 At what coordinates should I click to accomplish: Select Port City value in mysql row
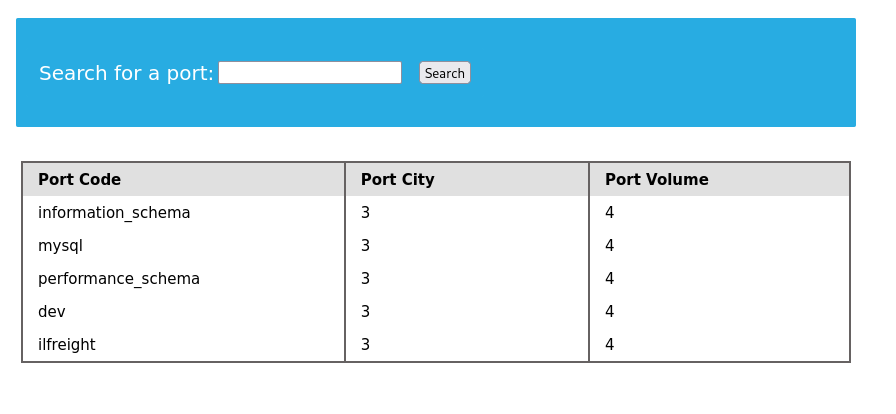coord(366,246)
